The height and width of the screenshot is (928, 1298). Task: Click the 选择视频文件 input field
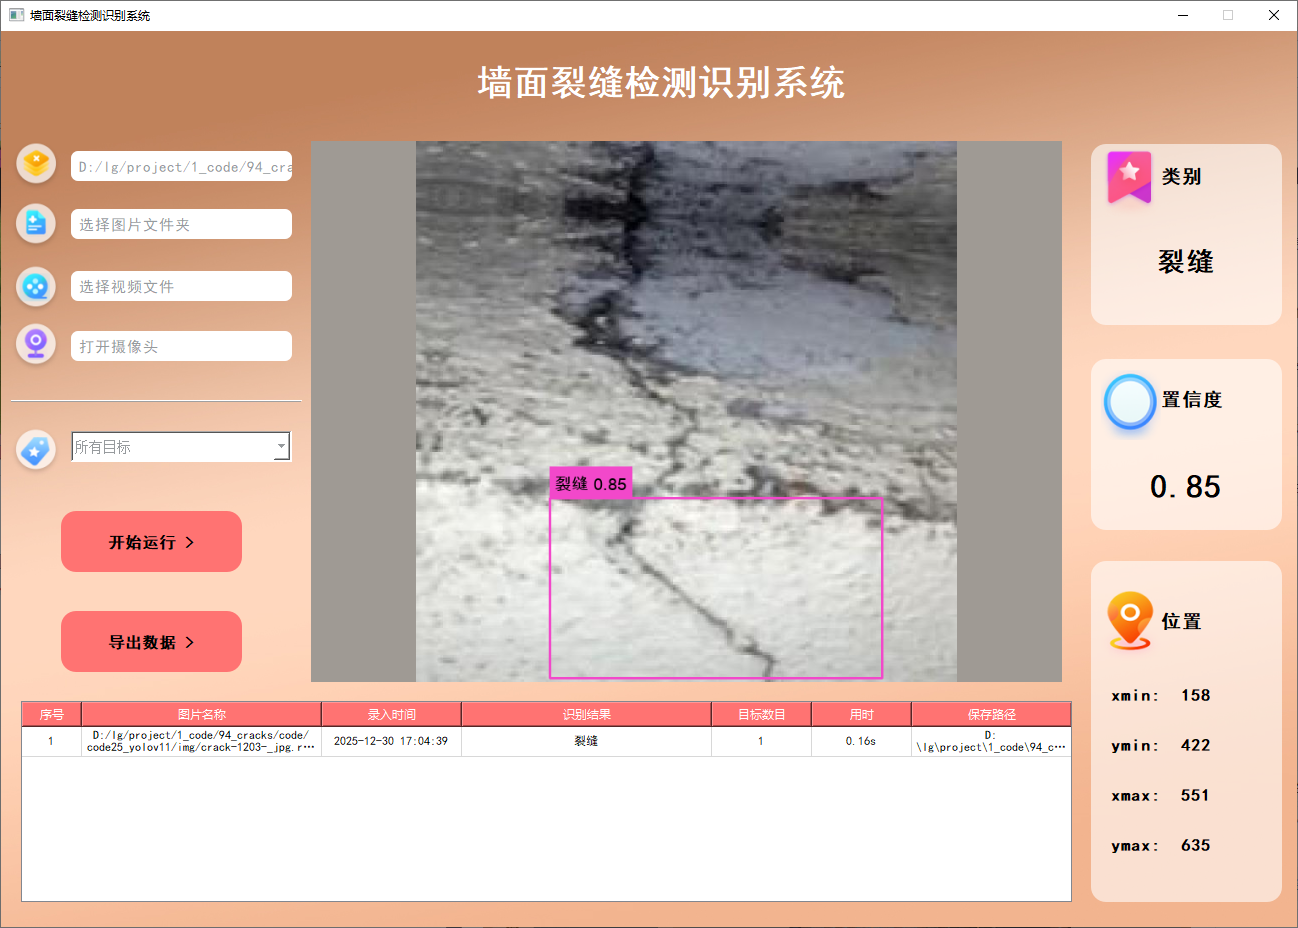coord(181,286)
